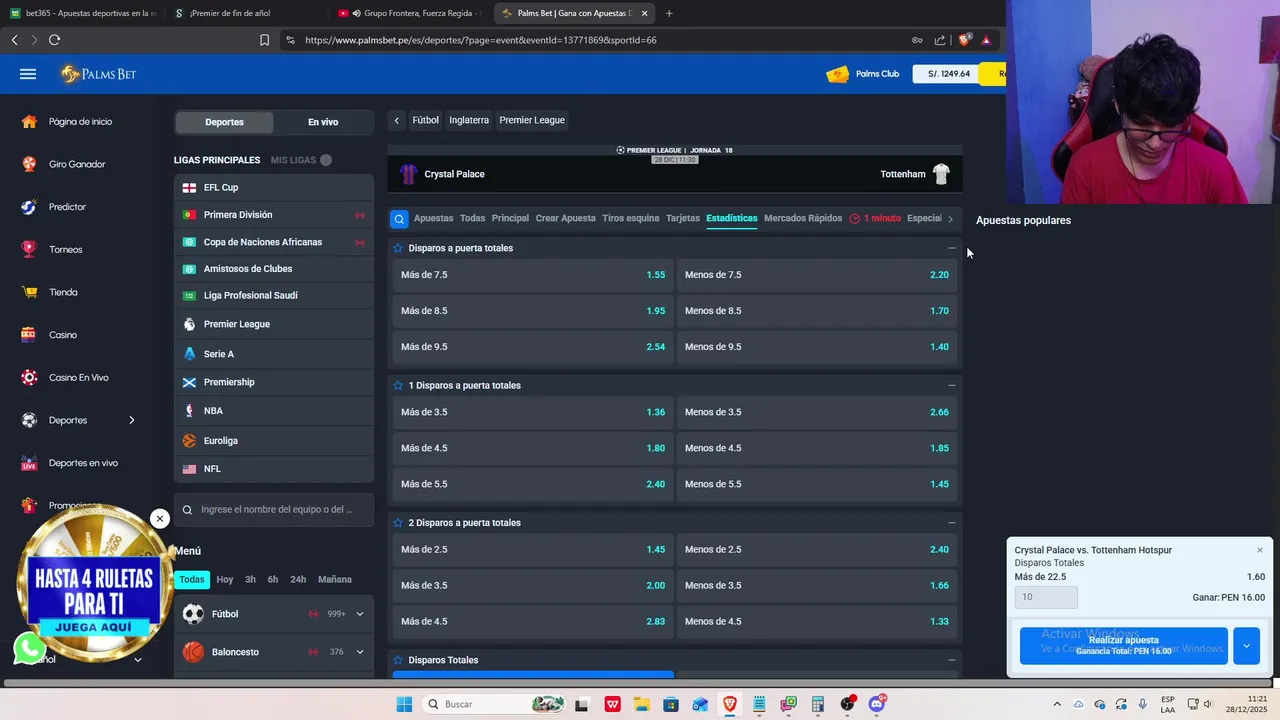Collapse Disparos Totales section
The width and height of the screenshot is (1280, 720).
(x=951, y=660)
